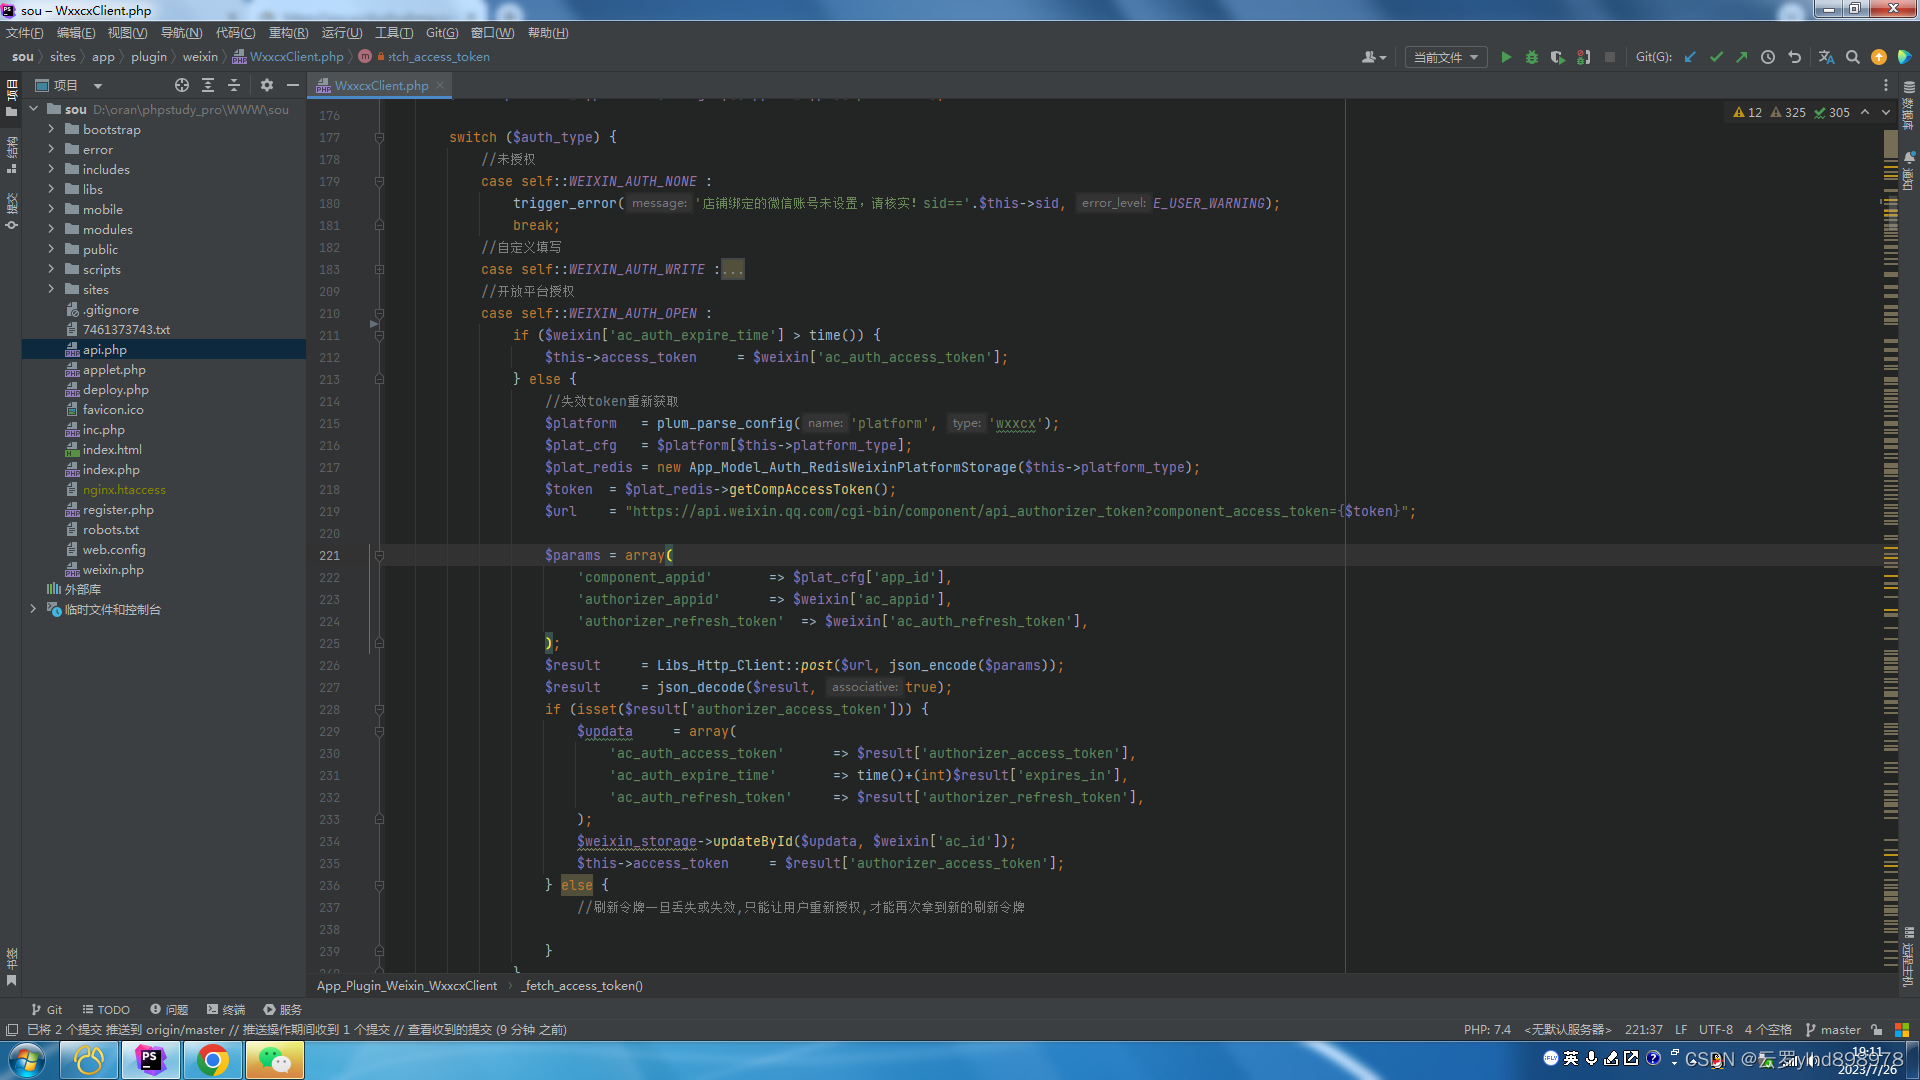Click the green Debug bug icon
1920x1080 pixels.
(1531, 57)
